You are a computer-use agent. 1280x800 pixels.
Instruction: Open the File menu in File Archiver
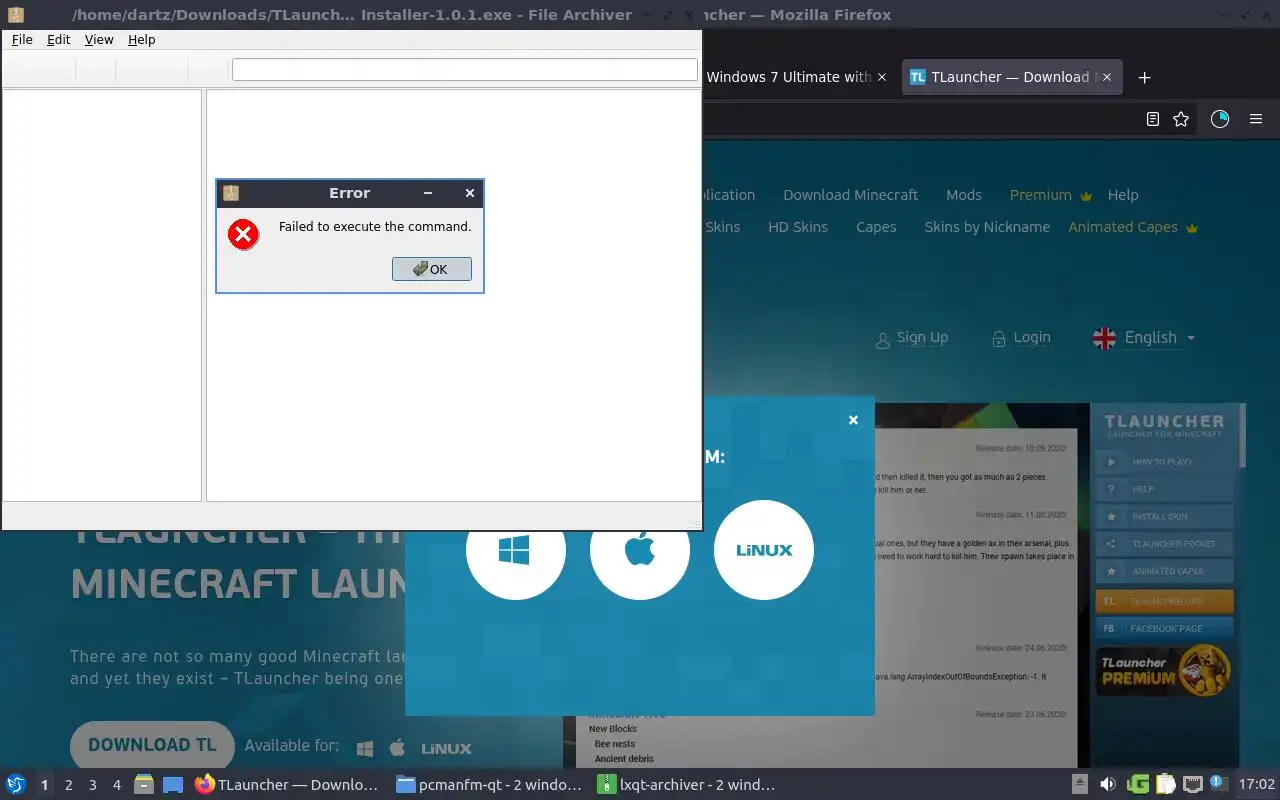pos(22,39)
